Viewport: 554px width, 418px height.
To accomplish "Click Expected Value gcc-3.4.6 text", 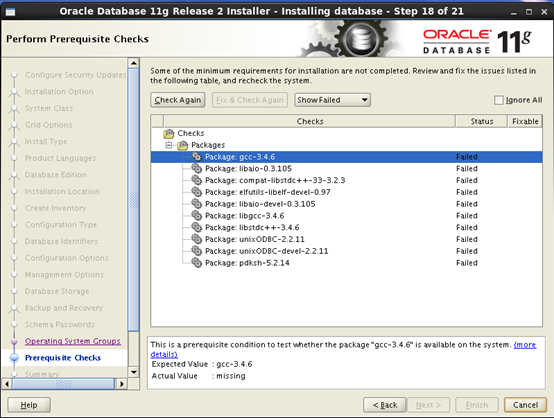I will [234, 364].
